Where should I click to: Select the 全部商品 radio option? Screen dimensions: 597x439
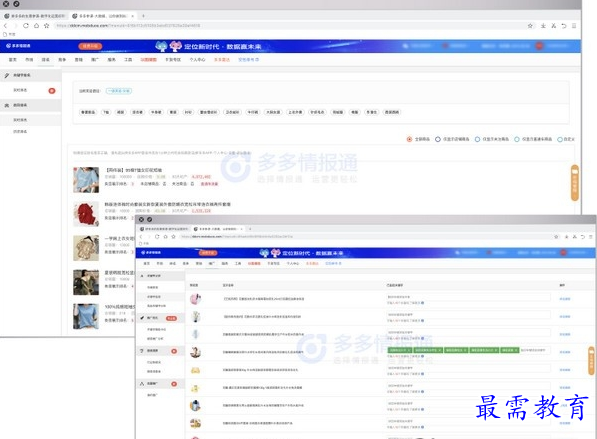(x=409, y=139)
